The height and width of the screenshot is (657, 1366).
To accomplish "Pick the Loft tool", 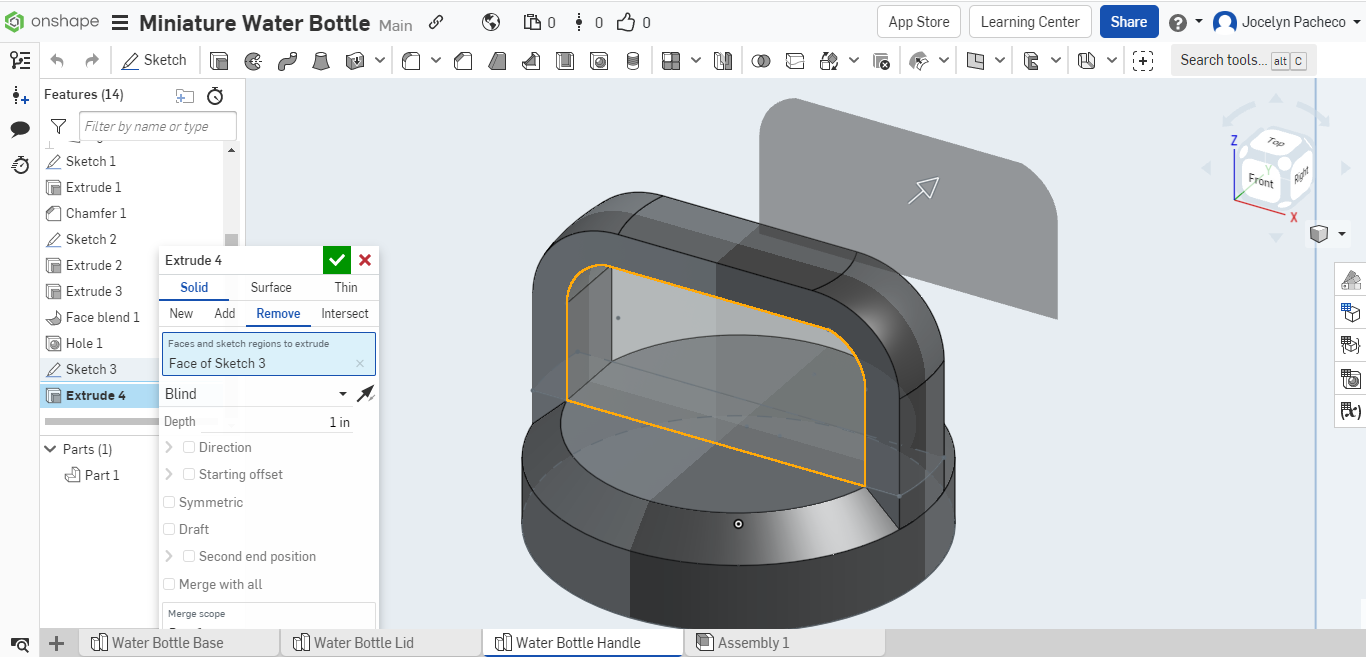I will pyautogui.click(x=321, y=61).
